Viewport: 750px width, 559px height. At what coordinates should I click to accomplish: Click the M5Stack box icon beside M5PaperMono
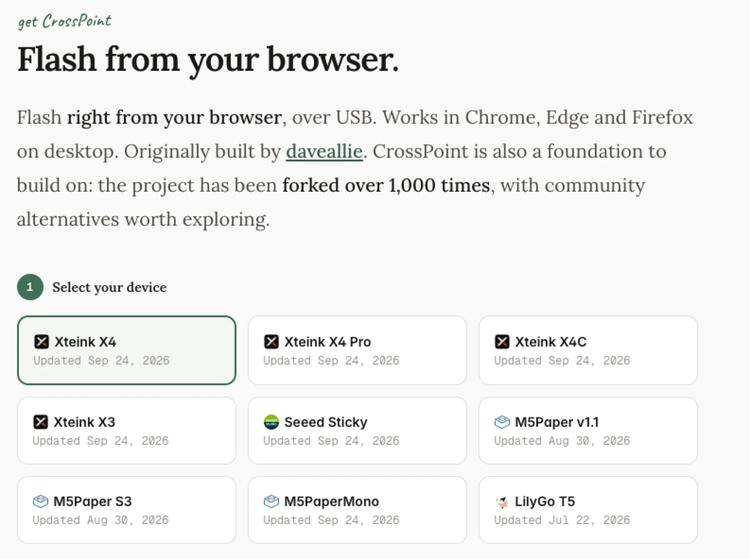[271, 501]
